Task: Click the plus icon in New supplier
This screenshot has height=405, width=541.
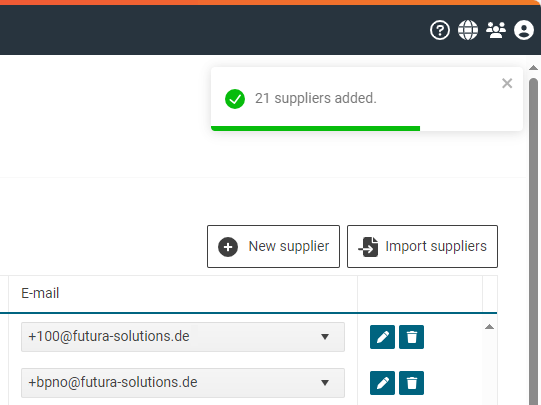Action: click(x=228, y=247)
